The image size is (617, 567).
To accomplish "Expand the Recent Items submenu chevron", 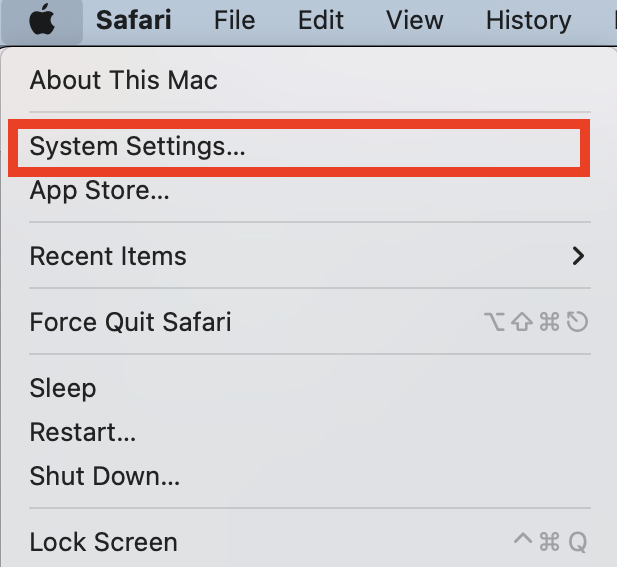I will click(578, 256).
